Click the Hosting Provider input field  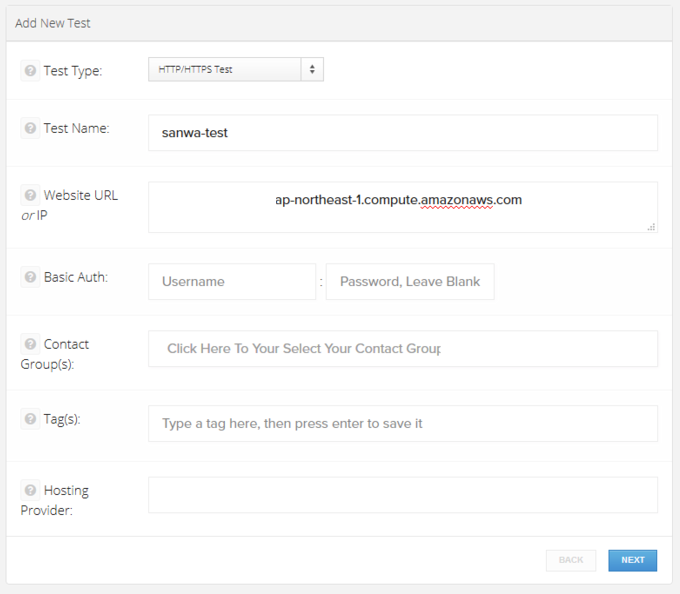tap(403, 495)
